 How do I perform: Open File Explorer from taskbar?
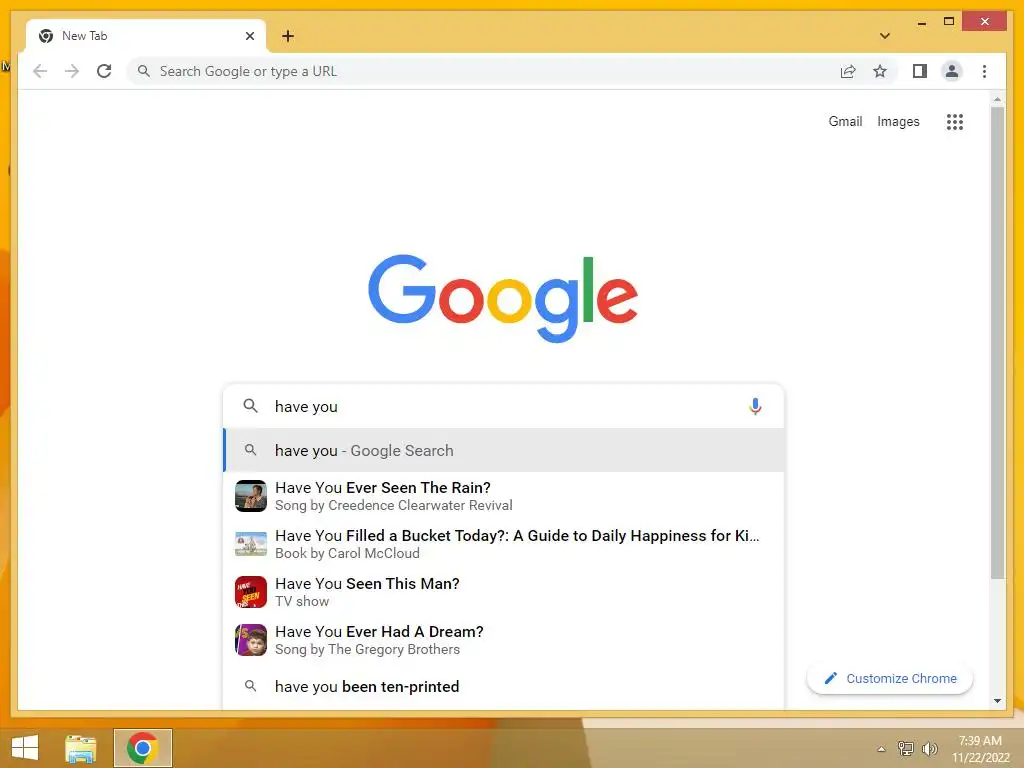pos(81,748)
